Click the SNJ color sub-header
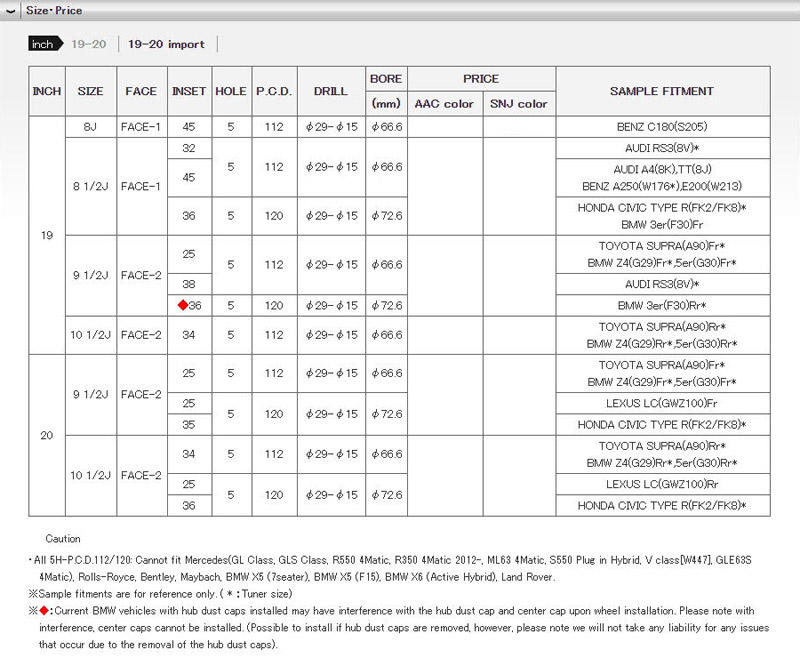This screenshot has width=800, height=666. (x=519, y=104)
